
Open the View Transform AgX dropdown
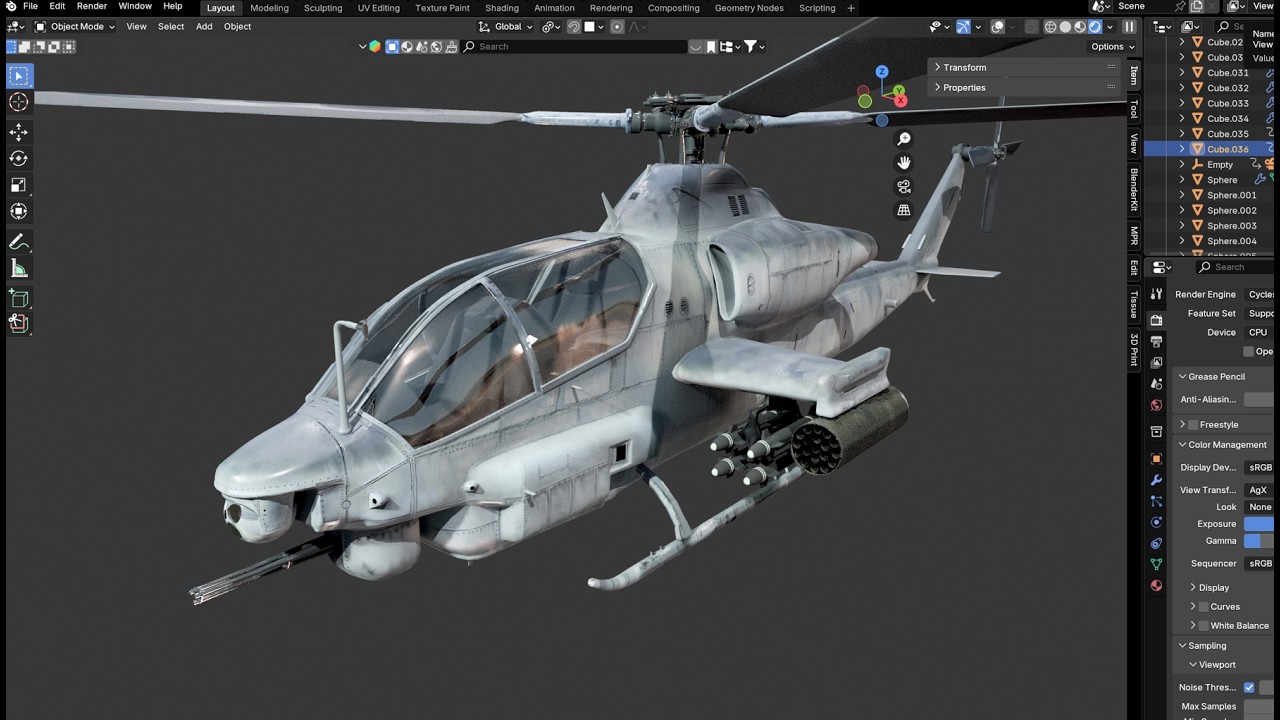(1260, 490)
